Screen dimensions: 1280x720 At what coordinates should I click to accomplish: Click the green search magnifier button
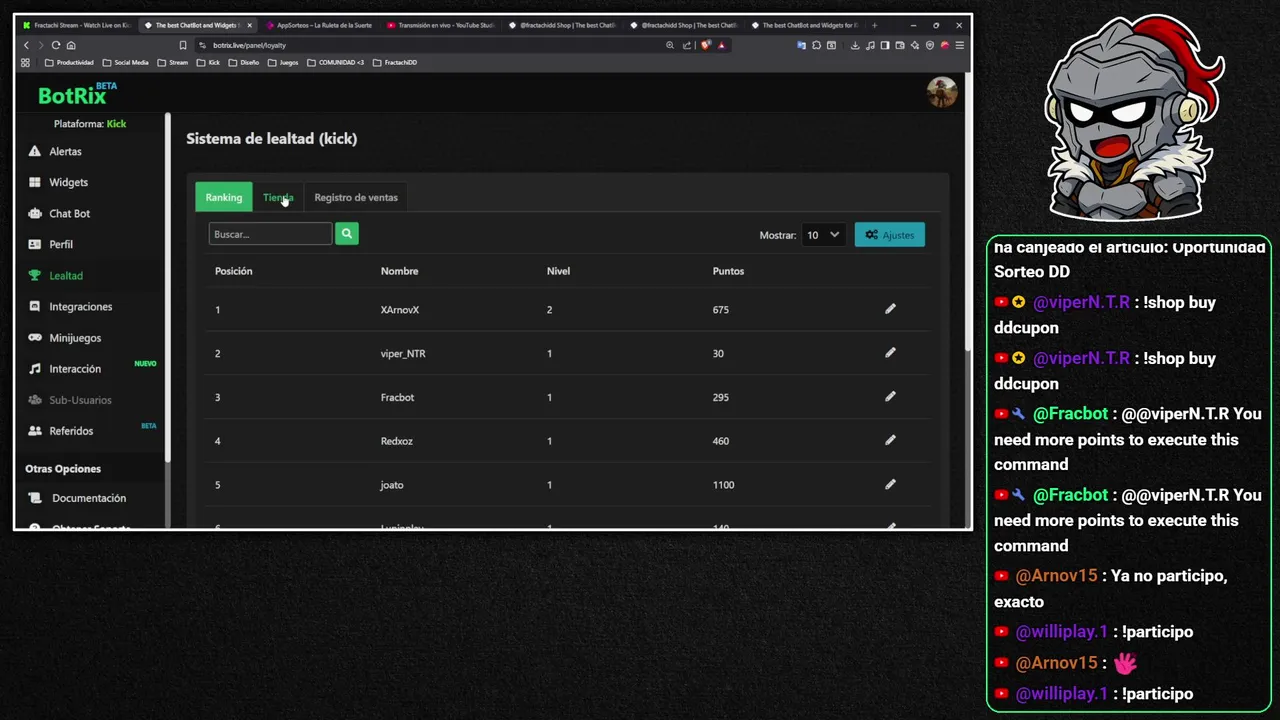347,234
